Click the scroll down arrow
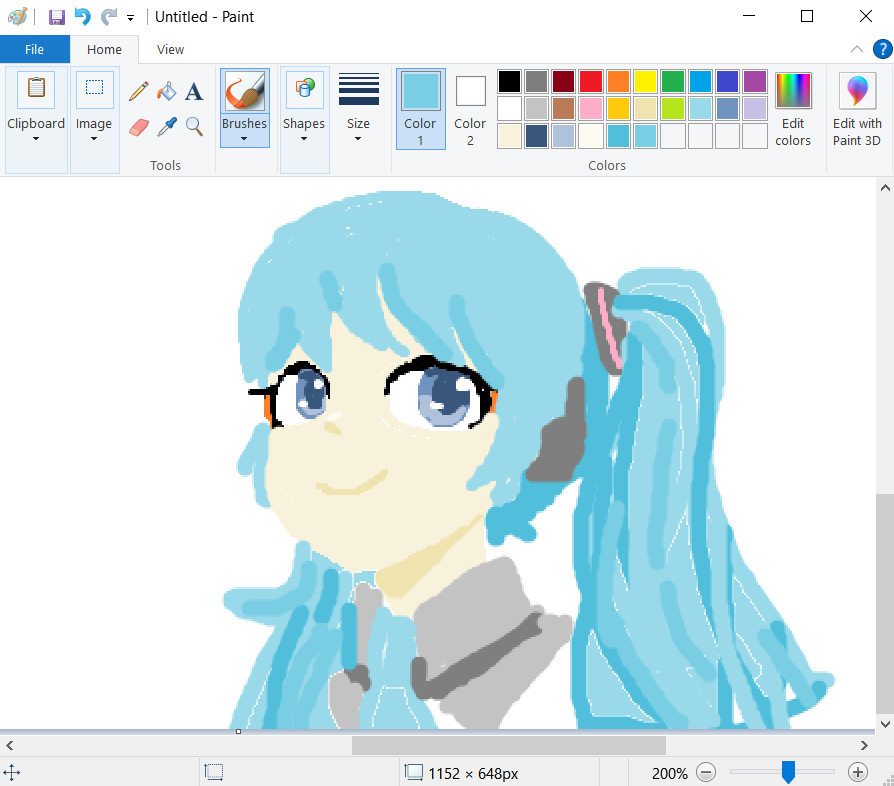 coord(885,724)
